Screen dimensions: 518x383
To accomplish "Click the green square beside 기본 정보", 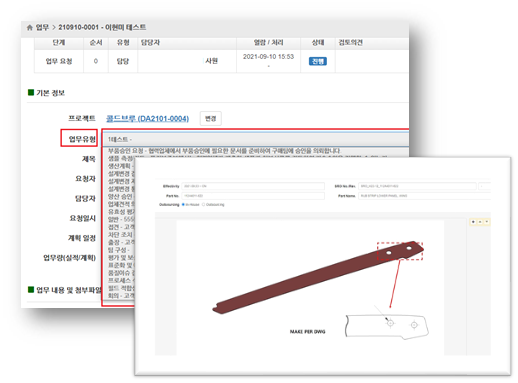I will click(31, 92).
